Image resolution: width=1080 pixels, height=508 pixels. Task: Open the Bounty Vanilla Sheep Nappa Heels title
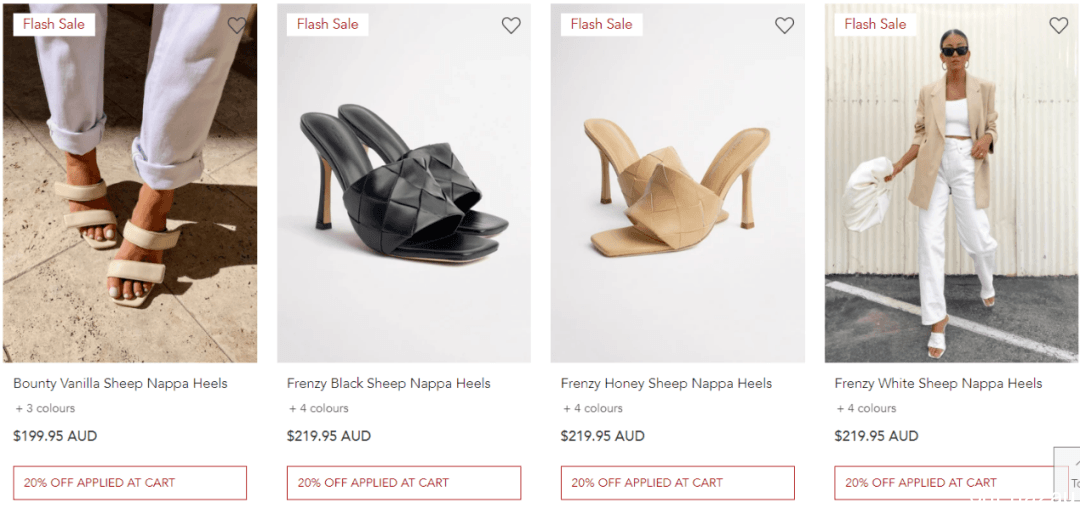[121, 383]
